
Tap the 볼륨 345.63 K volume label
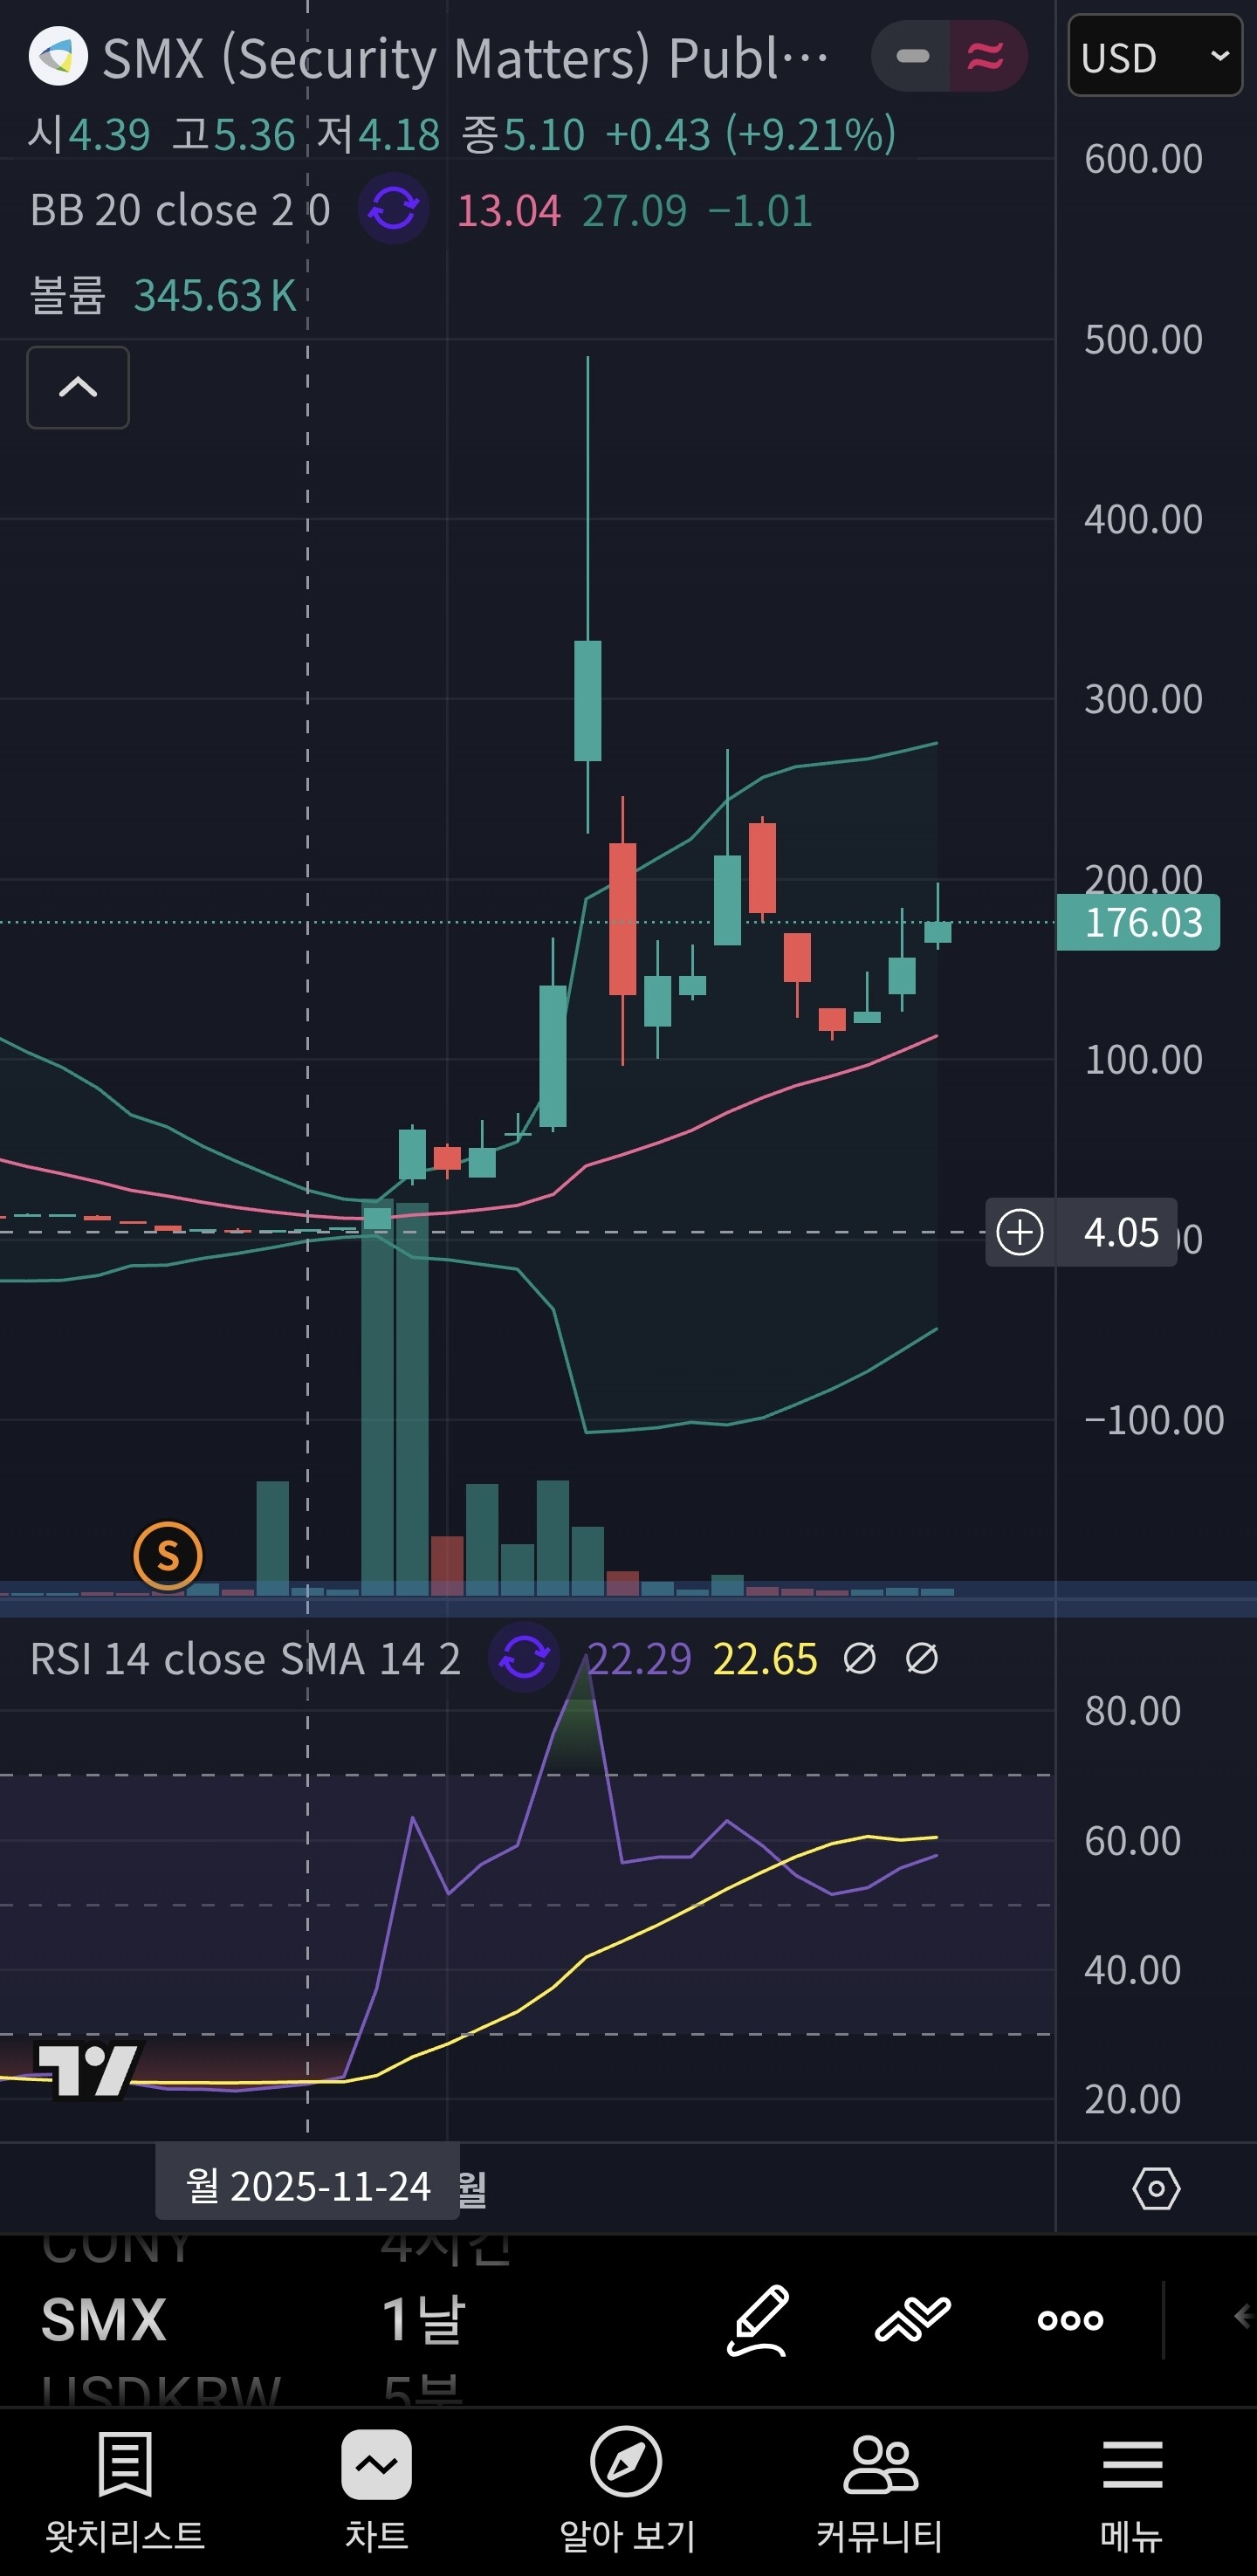point(163,295)
